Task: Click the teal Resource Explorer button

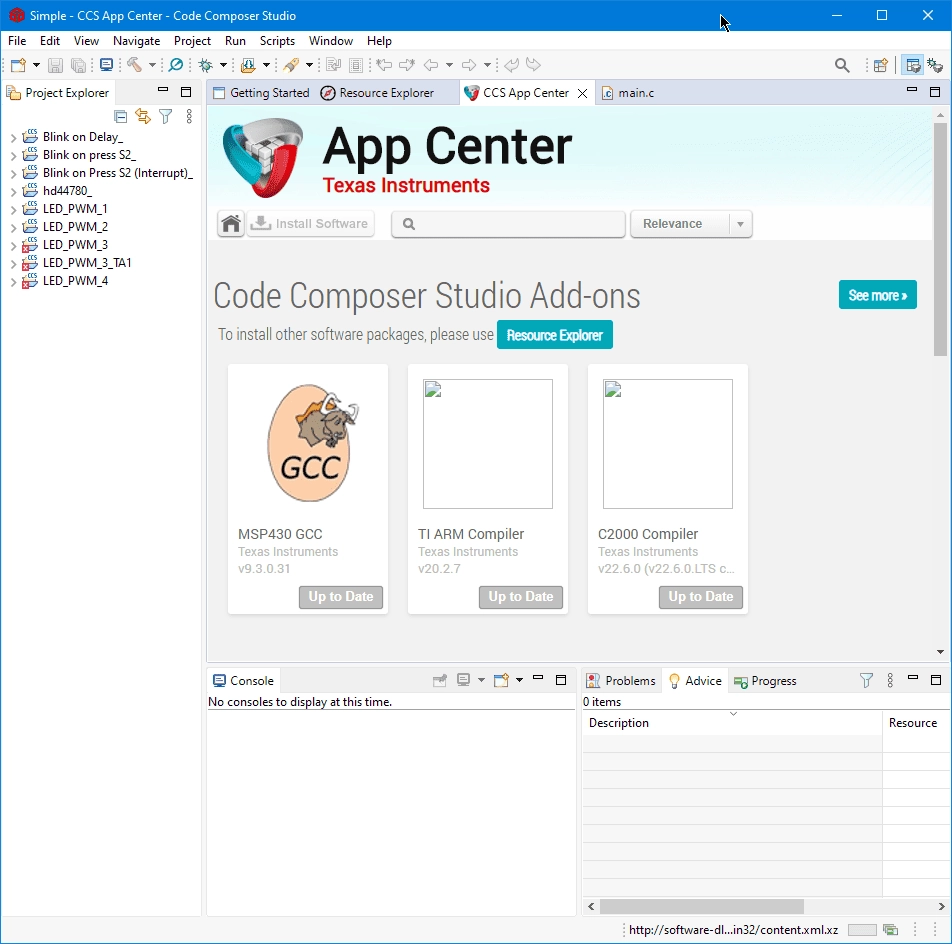Action: click(554, 335)
